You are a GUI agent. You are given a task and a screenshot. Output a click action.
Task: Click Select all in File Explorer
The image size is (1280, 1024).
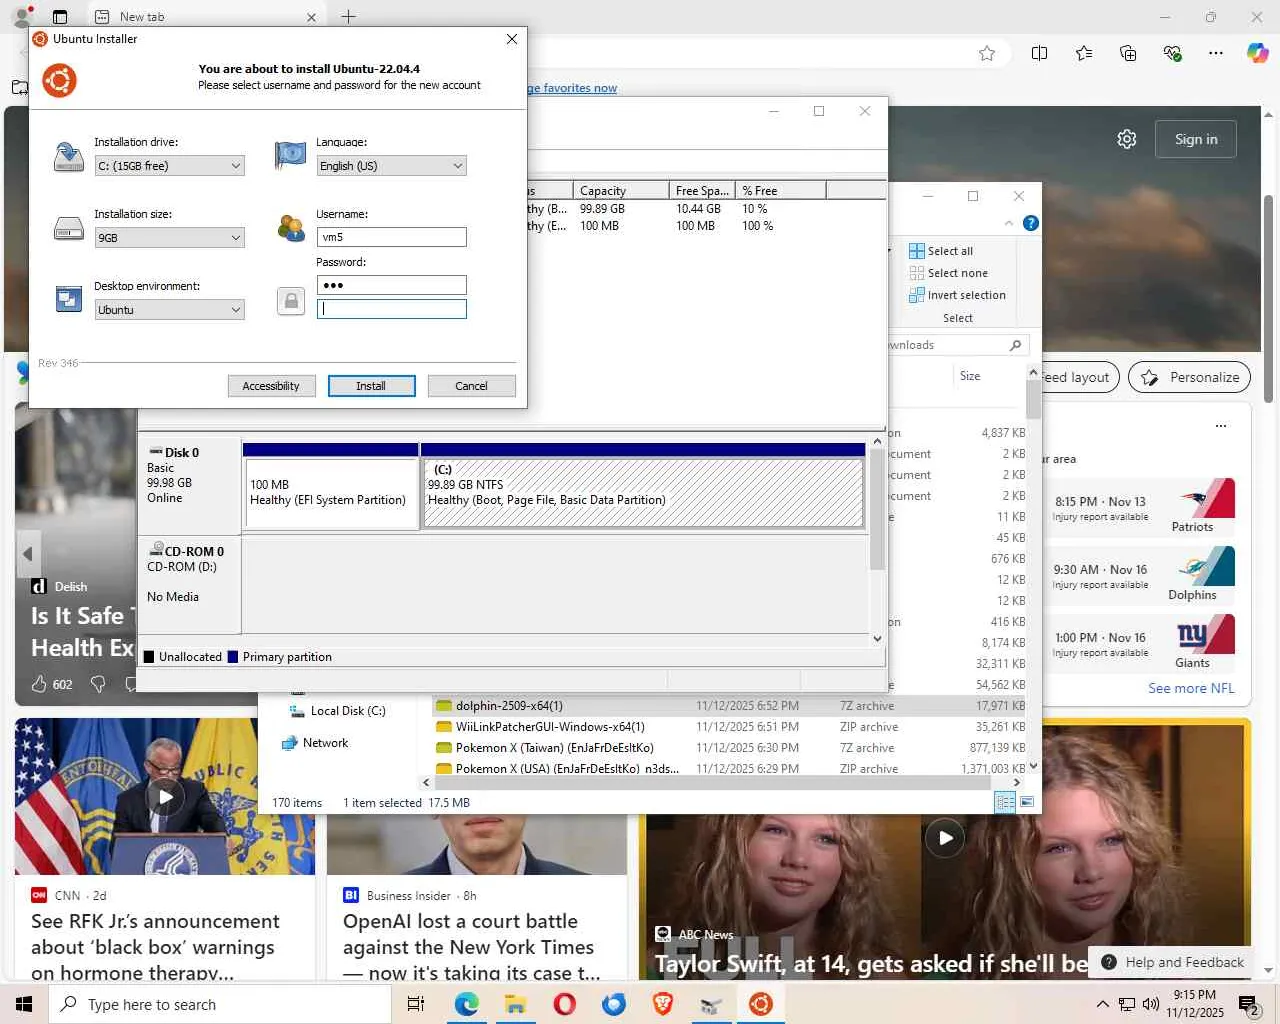[x=941, y=251]
